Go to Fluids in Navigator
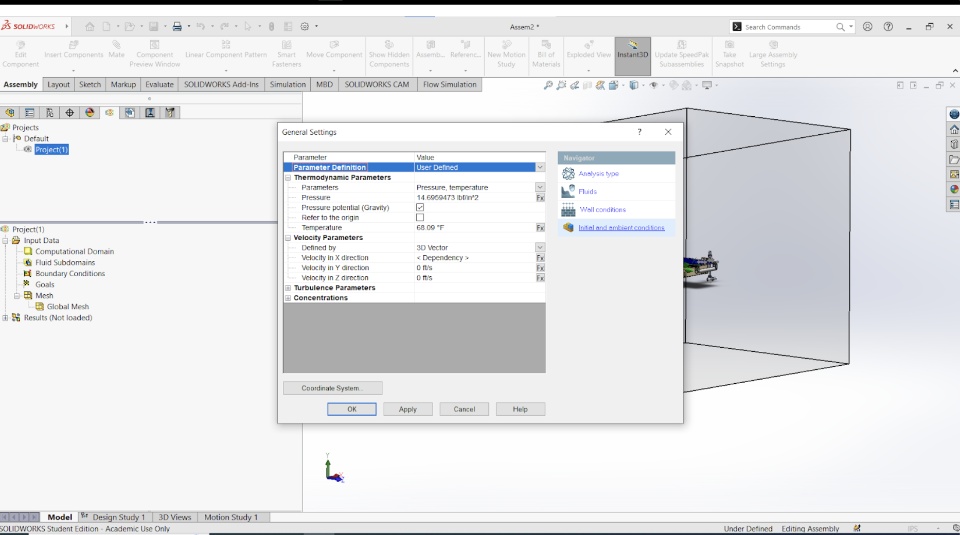The image size is (960, 535). click(587, 192)
